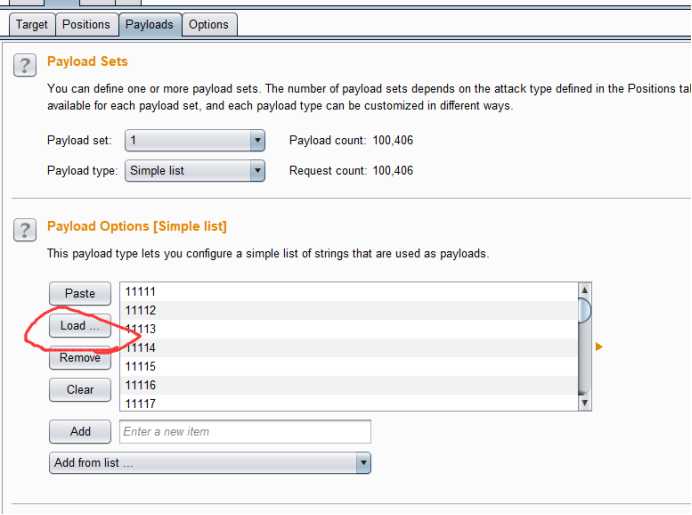This screenshot has width=692, height=515.
Task: Switch to the Positions tab
Action: (86, 24)
